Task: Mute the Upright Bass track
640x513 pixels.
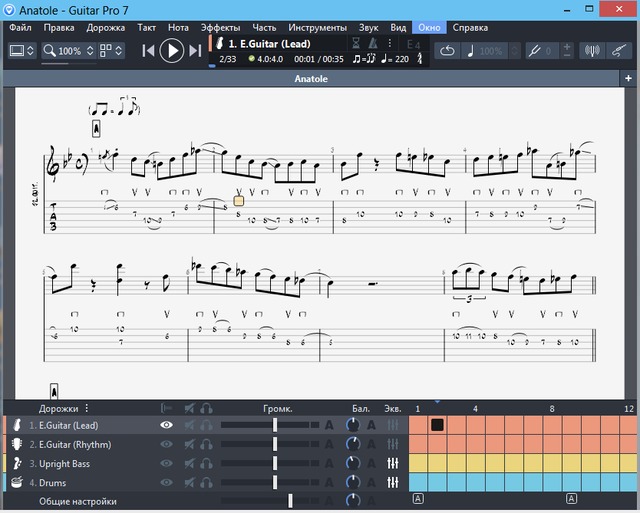Action: point(189,464)
